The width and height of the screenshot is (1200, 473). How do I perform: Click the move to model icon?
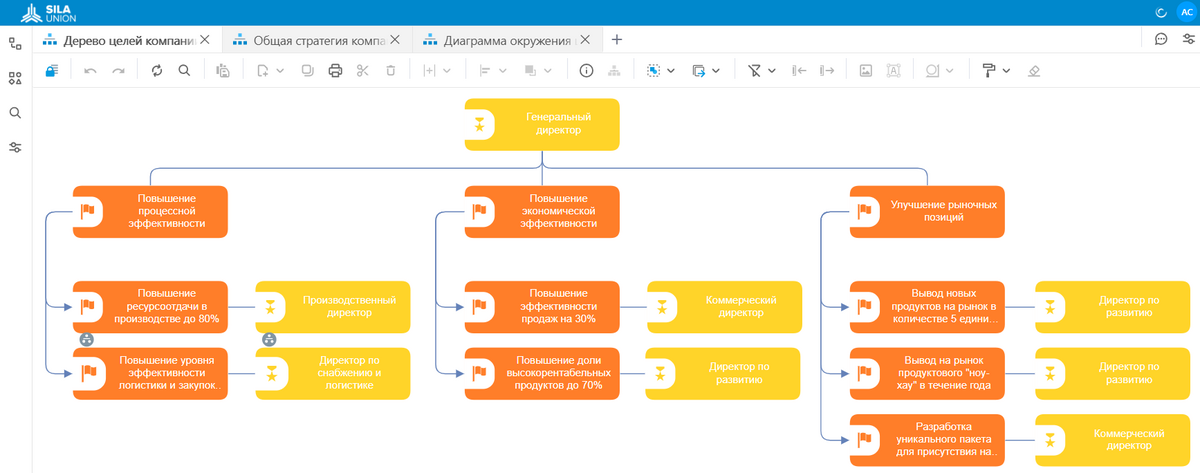(x=699, y=70)
